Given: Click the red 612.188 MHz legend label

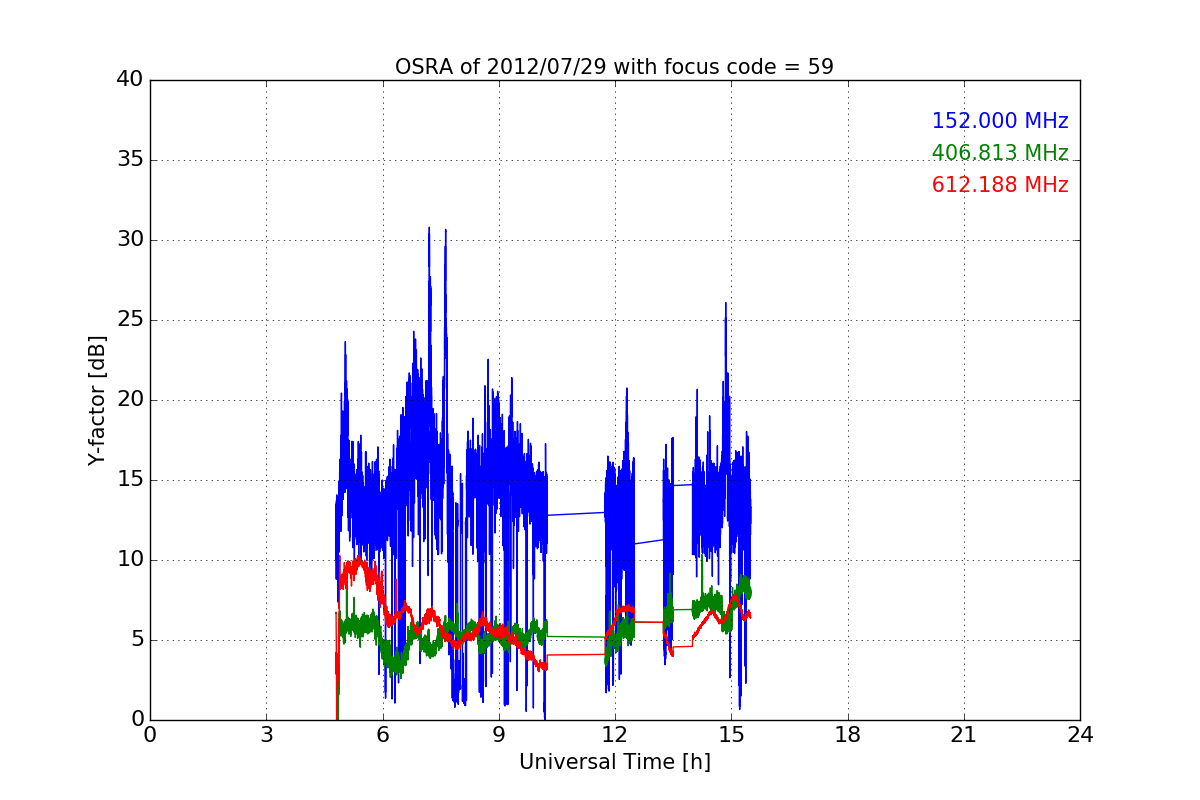Looking at the screenshot, I should [1000, 185].
